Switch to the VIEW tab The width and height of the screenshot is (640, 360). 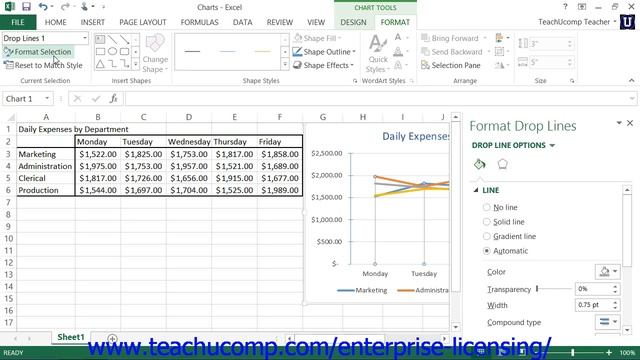point(316,22)
